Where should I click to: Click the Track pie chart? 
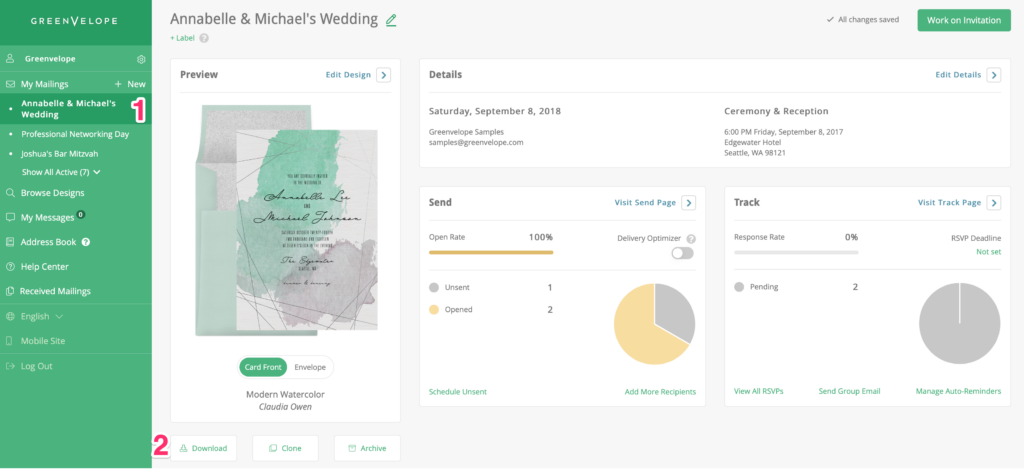point(959,324)
